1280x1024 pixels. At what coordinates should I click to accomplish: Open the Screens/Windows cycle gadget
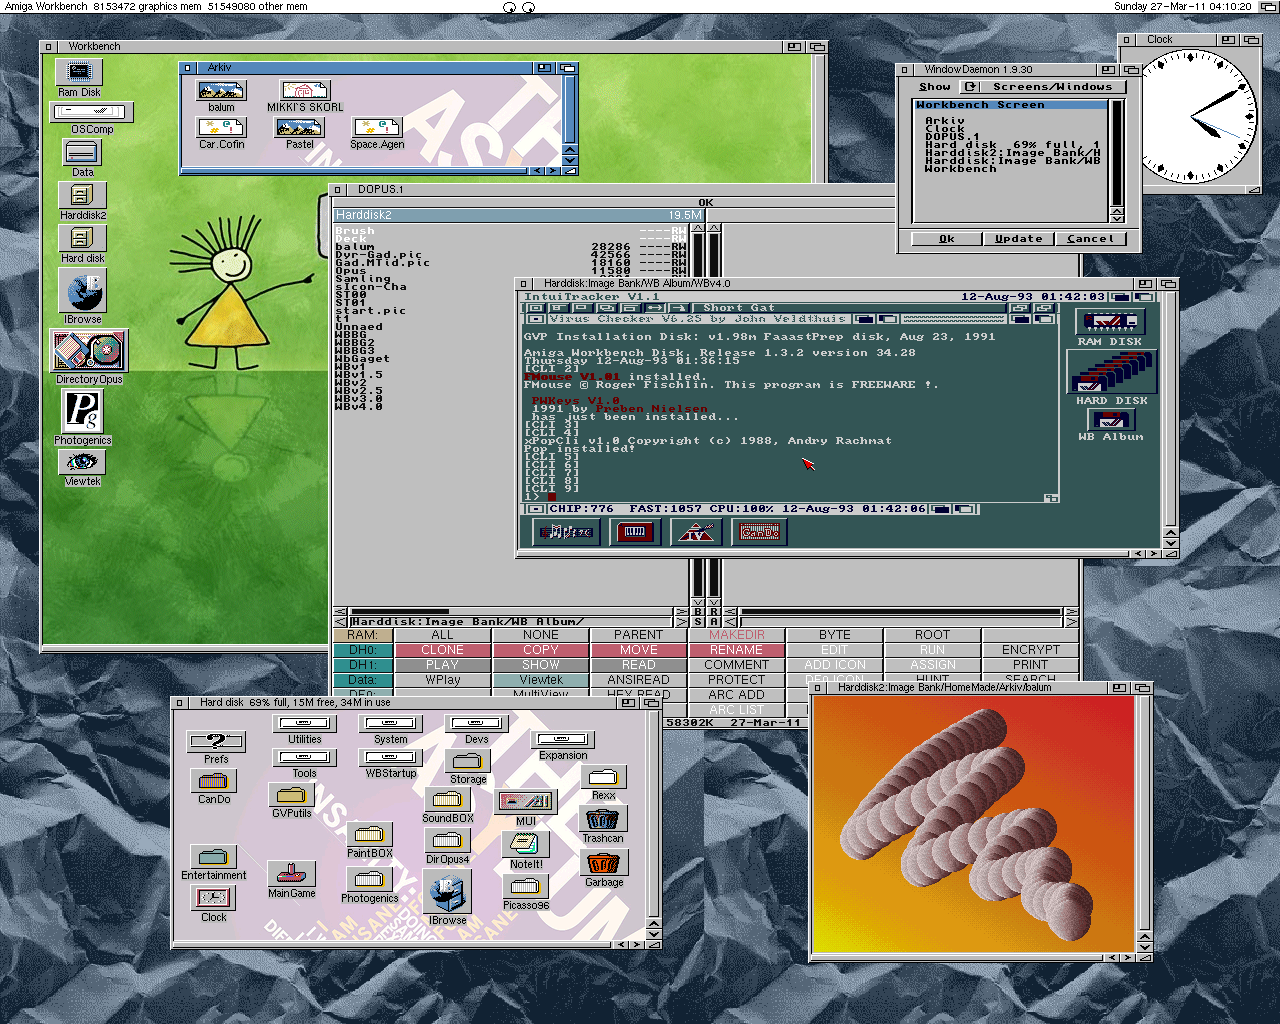(1043, 87)
